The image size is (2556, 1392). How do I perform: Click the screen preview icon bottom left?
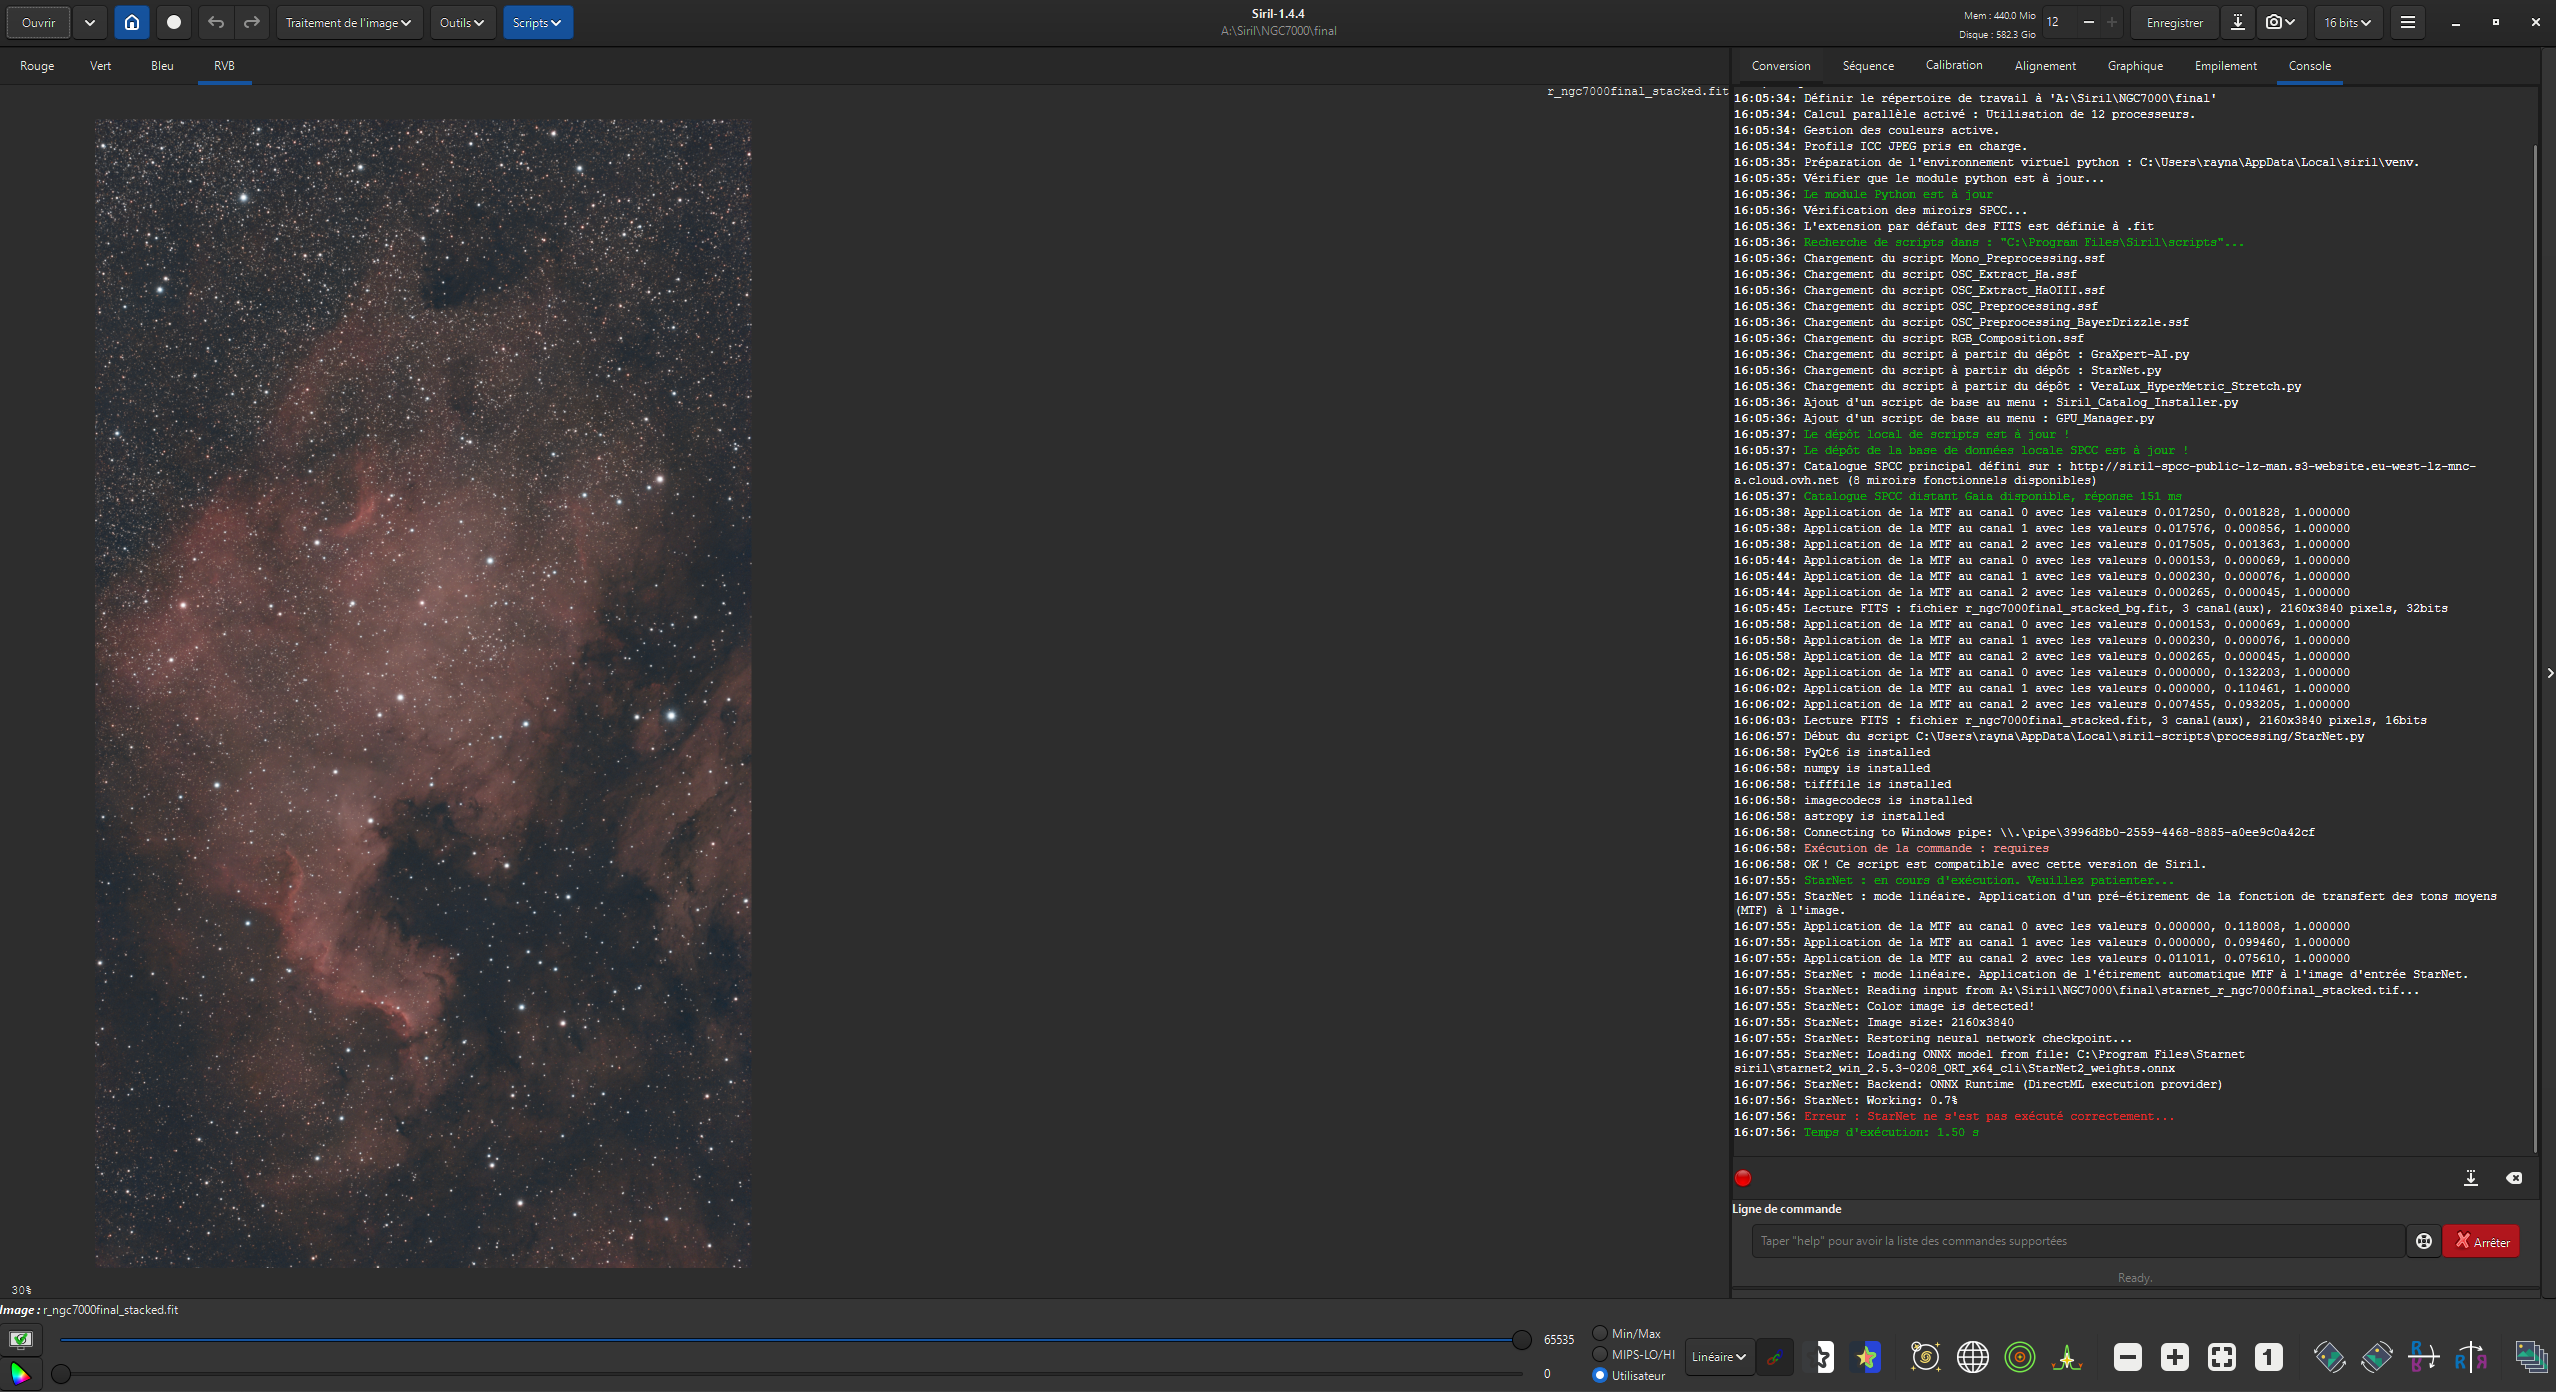[20, 1339]
